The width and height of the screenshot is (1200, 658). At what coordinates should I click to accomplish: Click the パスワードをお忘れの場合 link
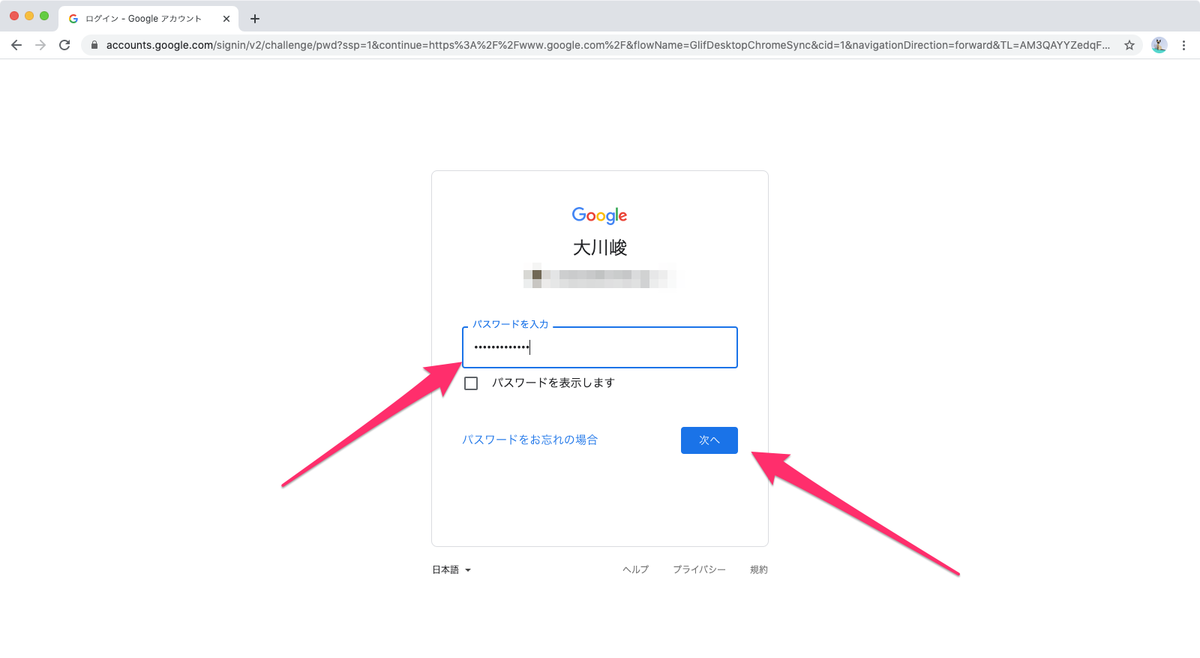coord(530,440)
